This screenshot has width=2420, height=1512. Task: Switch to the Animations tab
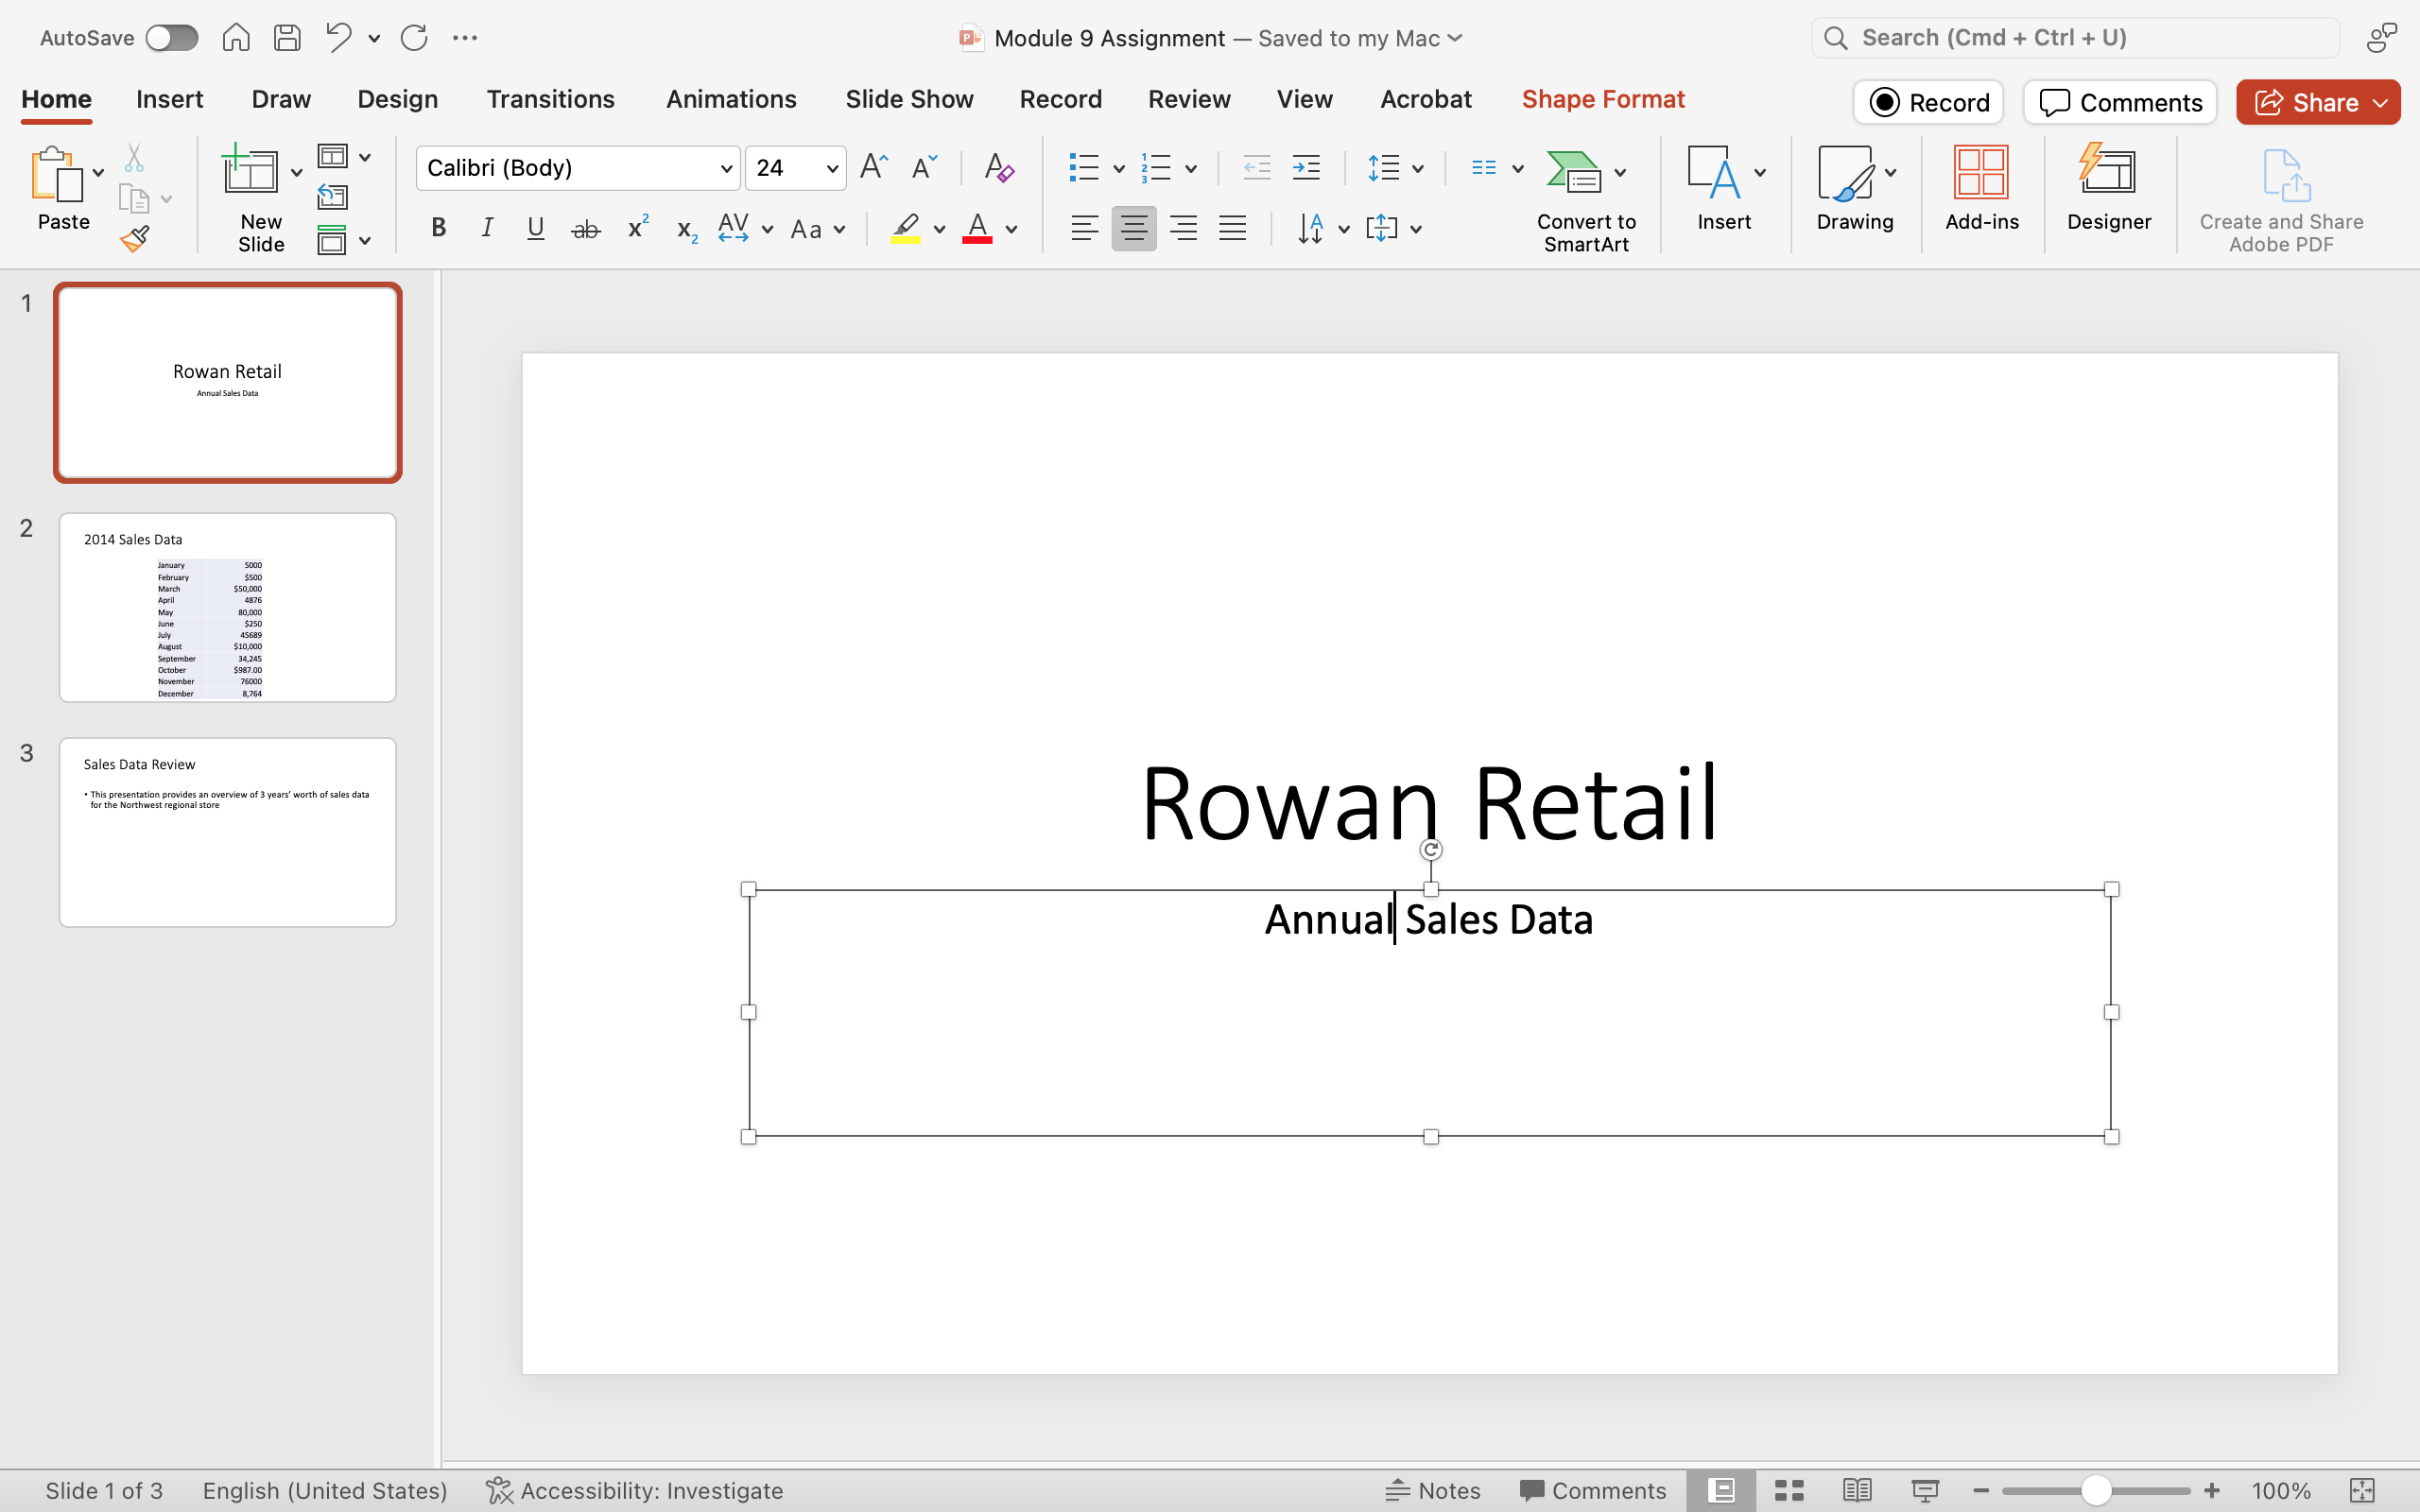pos(731,99)
